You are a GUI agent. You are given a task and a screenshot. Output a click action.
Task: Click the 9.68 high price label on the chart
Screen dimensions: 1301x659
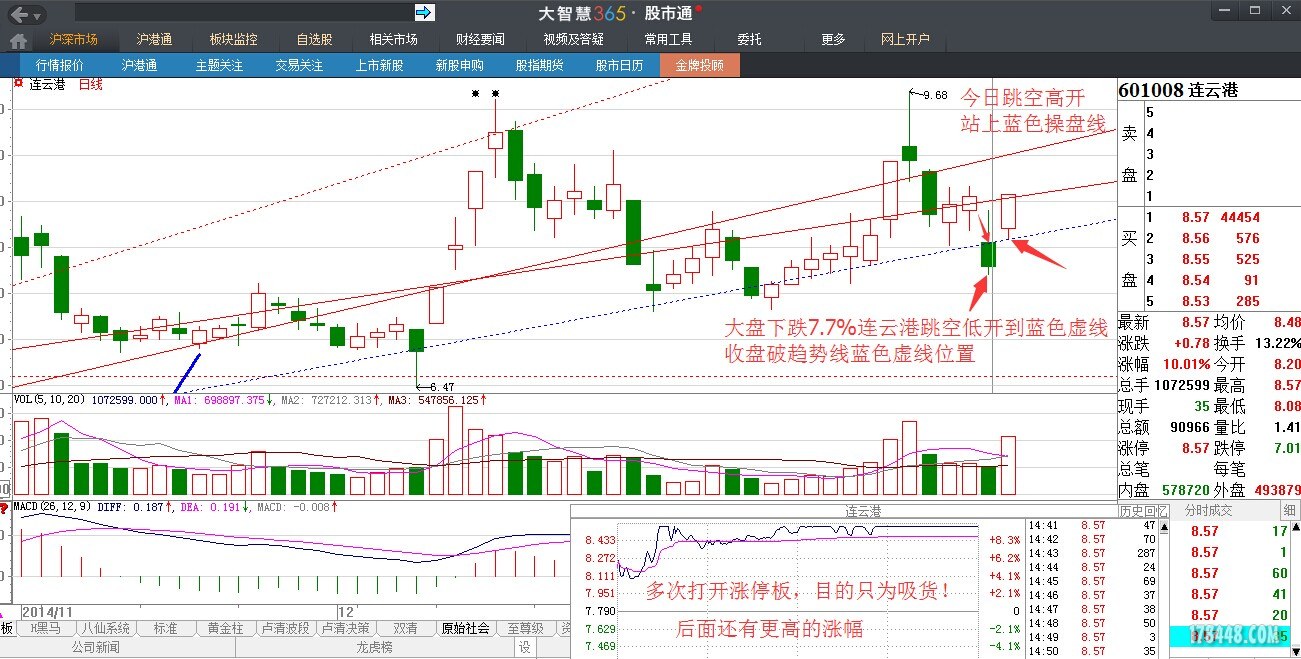point(934,95)
